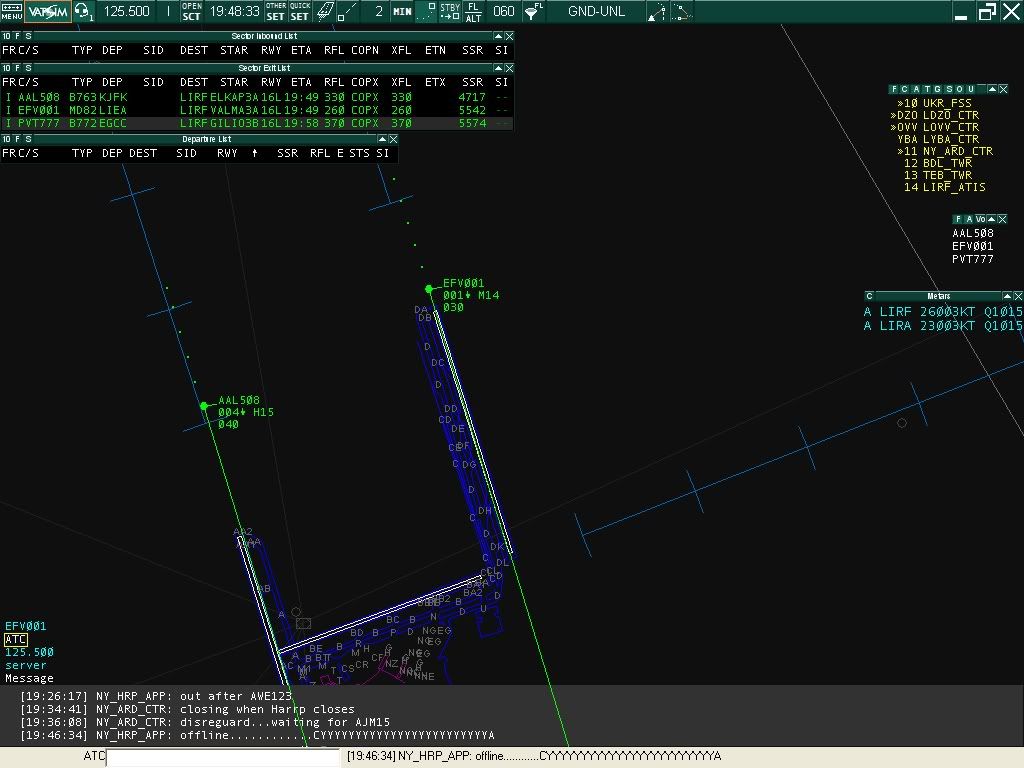Image resolution: width=1024 pixels, height=768 pixels.
Task: Toggle the G filter in controller list
Action: pyautogui.click(x=938, y=89)
